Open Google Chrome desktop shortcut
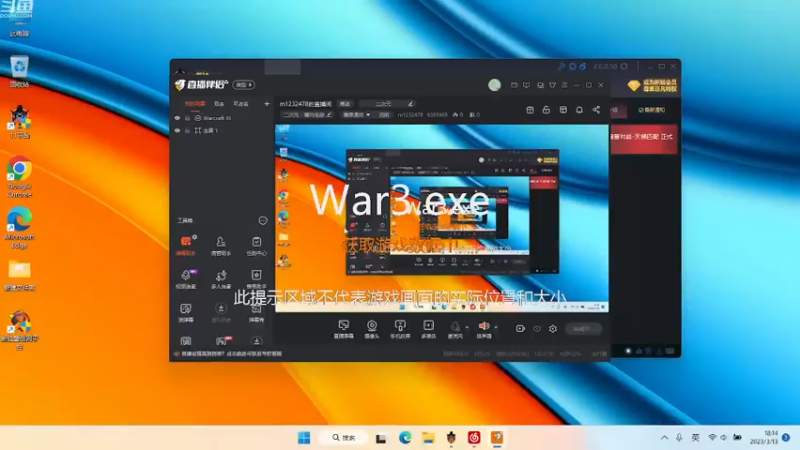Screen dimensions: 800x450 pyautogui.click(x=19, y=177)
